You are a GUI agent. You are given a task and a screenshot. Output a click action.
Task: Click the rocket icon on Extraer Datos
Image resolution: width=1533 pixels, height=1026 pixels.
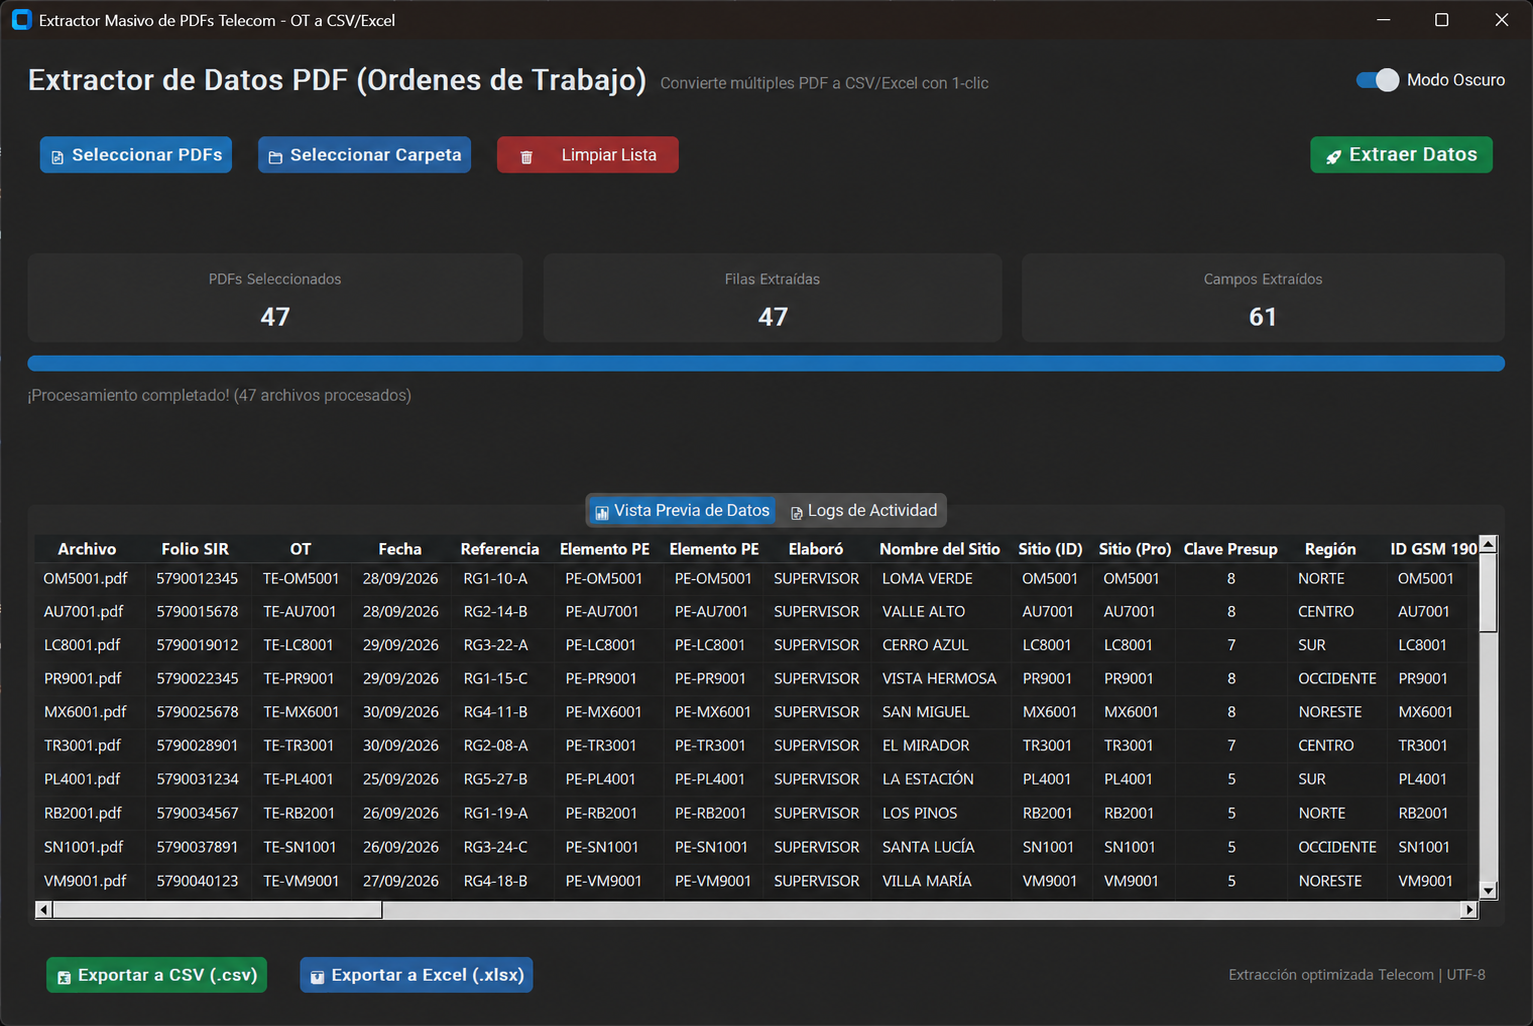pos(1333,157)
